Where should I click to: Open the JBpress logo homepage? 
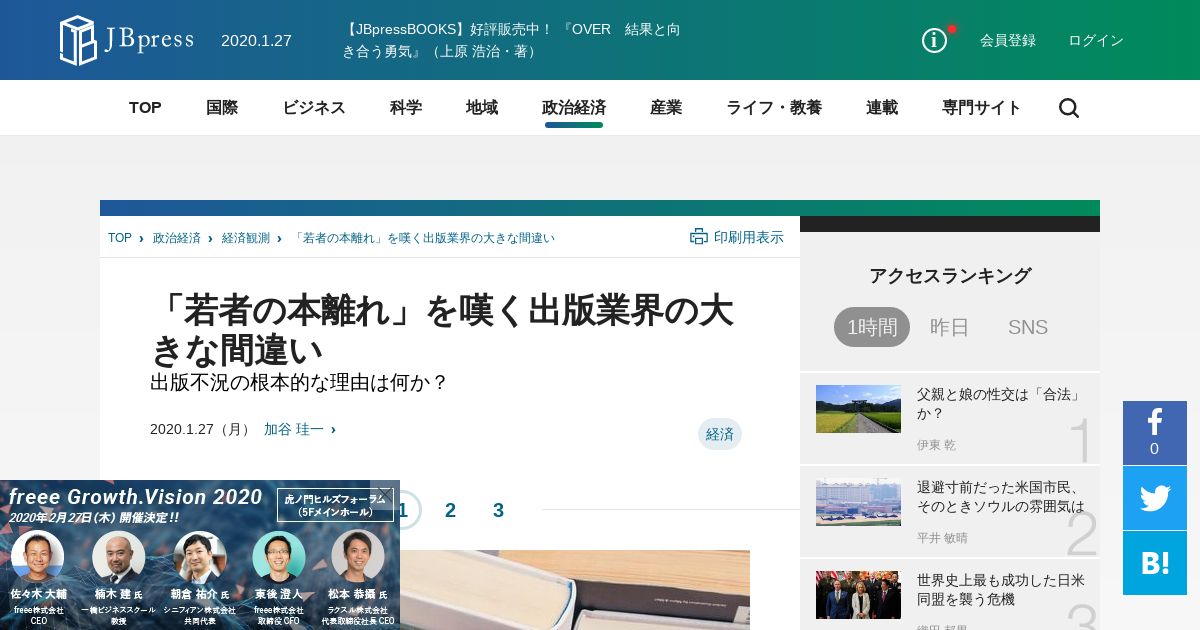click(x=127, y=40)
